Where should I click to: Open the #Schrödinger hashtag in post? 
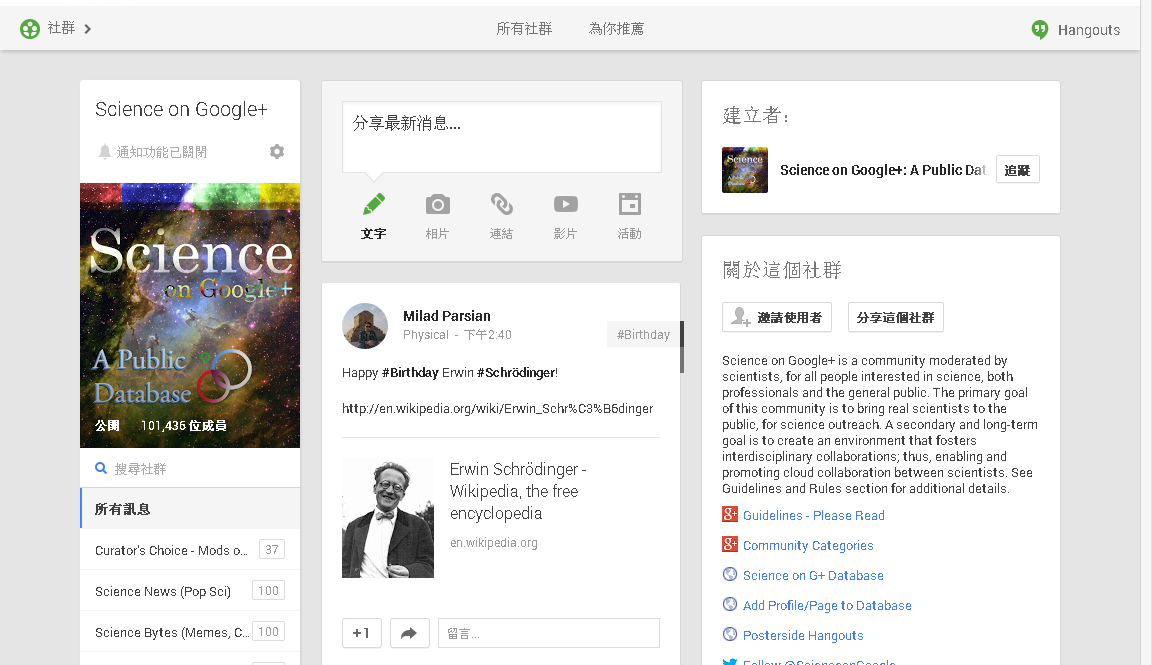[x=516, y=373]
